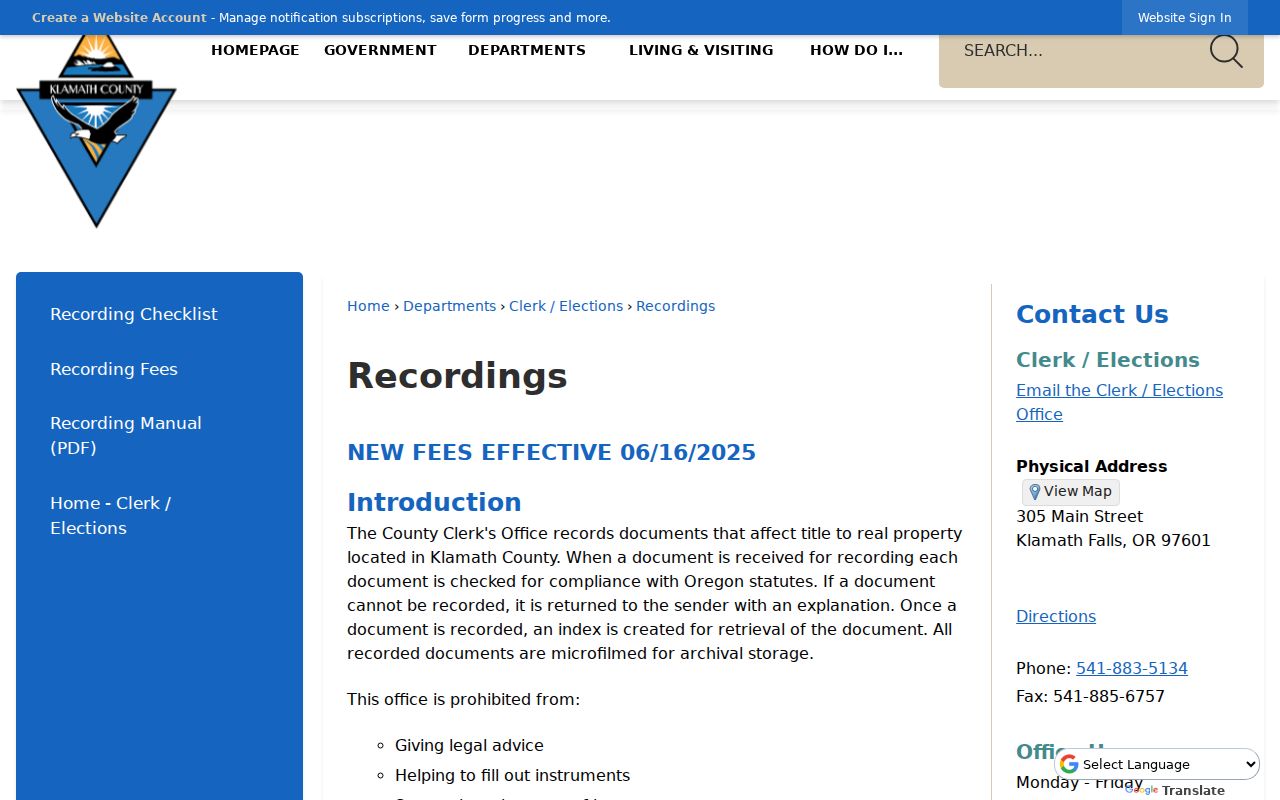The image size is (1280, 800).
Task: Click the Recordings breadcrumb link
Action: [x=675, y=306]
